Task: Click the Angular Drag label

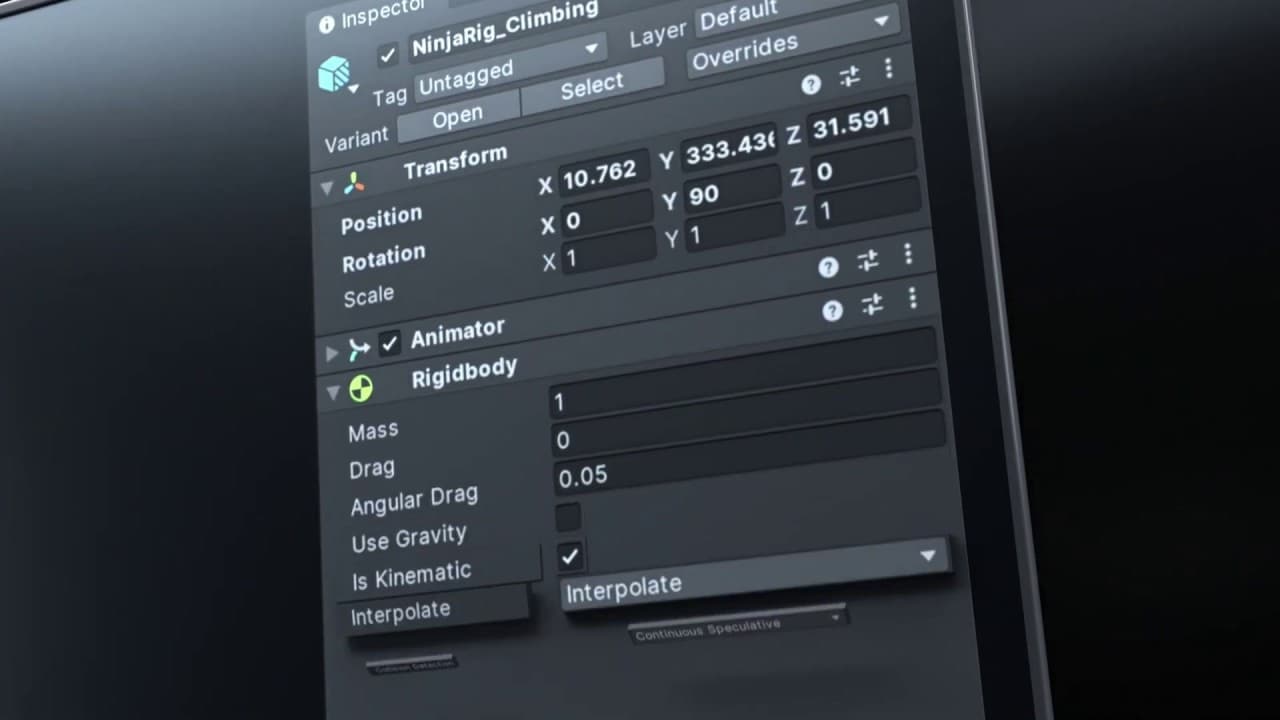Action: point(414,500)
